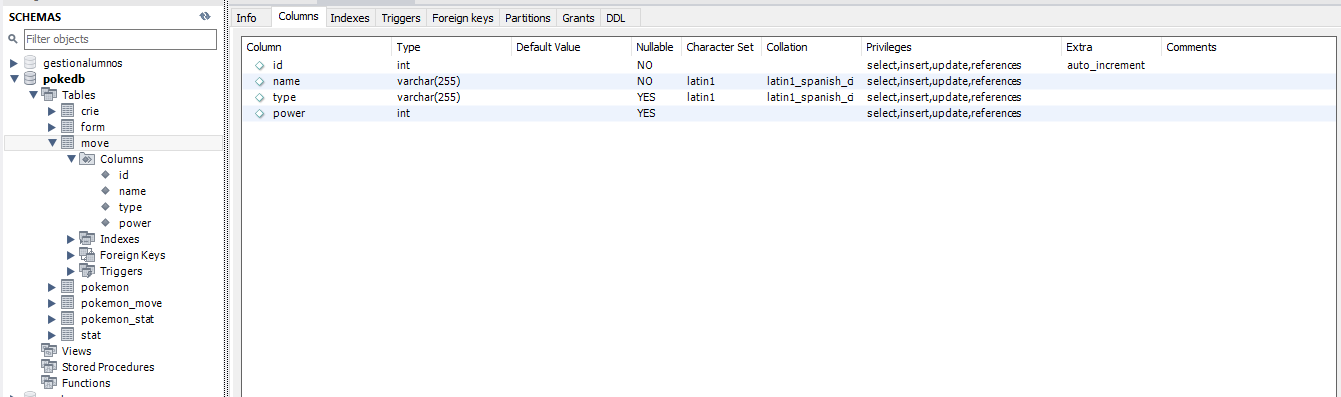Image resolution: width=1341 pixels, height=397 pixels.
Task: Click the name column diamond icon in tree
Action: point(105,191)
